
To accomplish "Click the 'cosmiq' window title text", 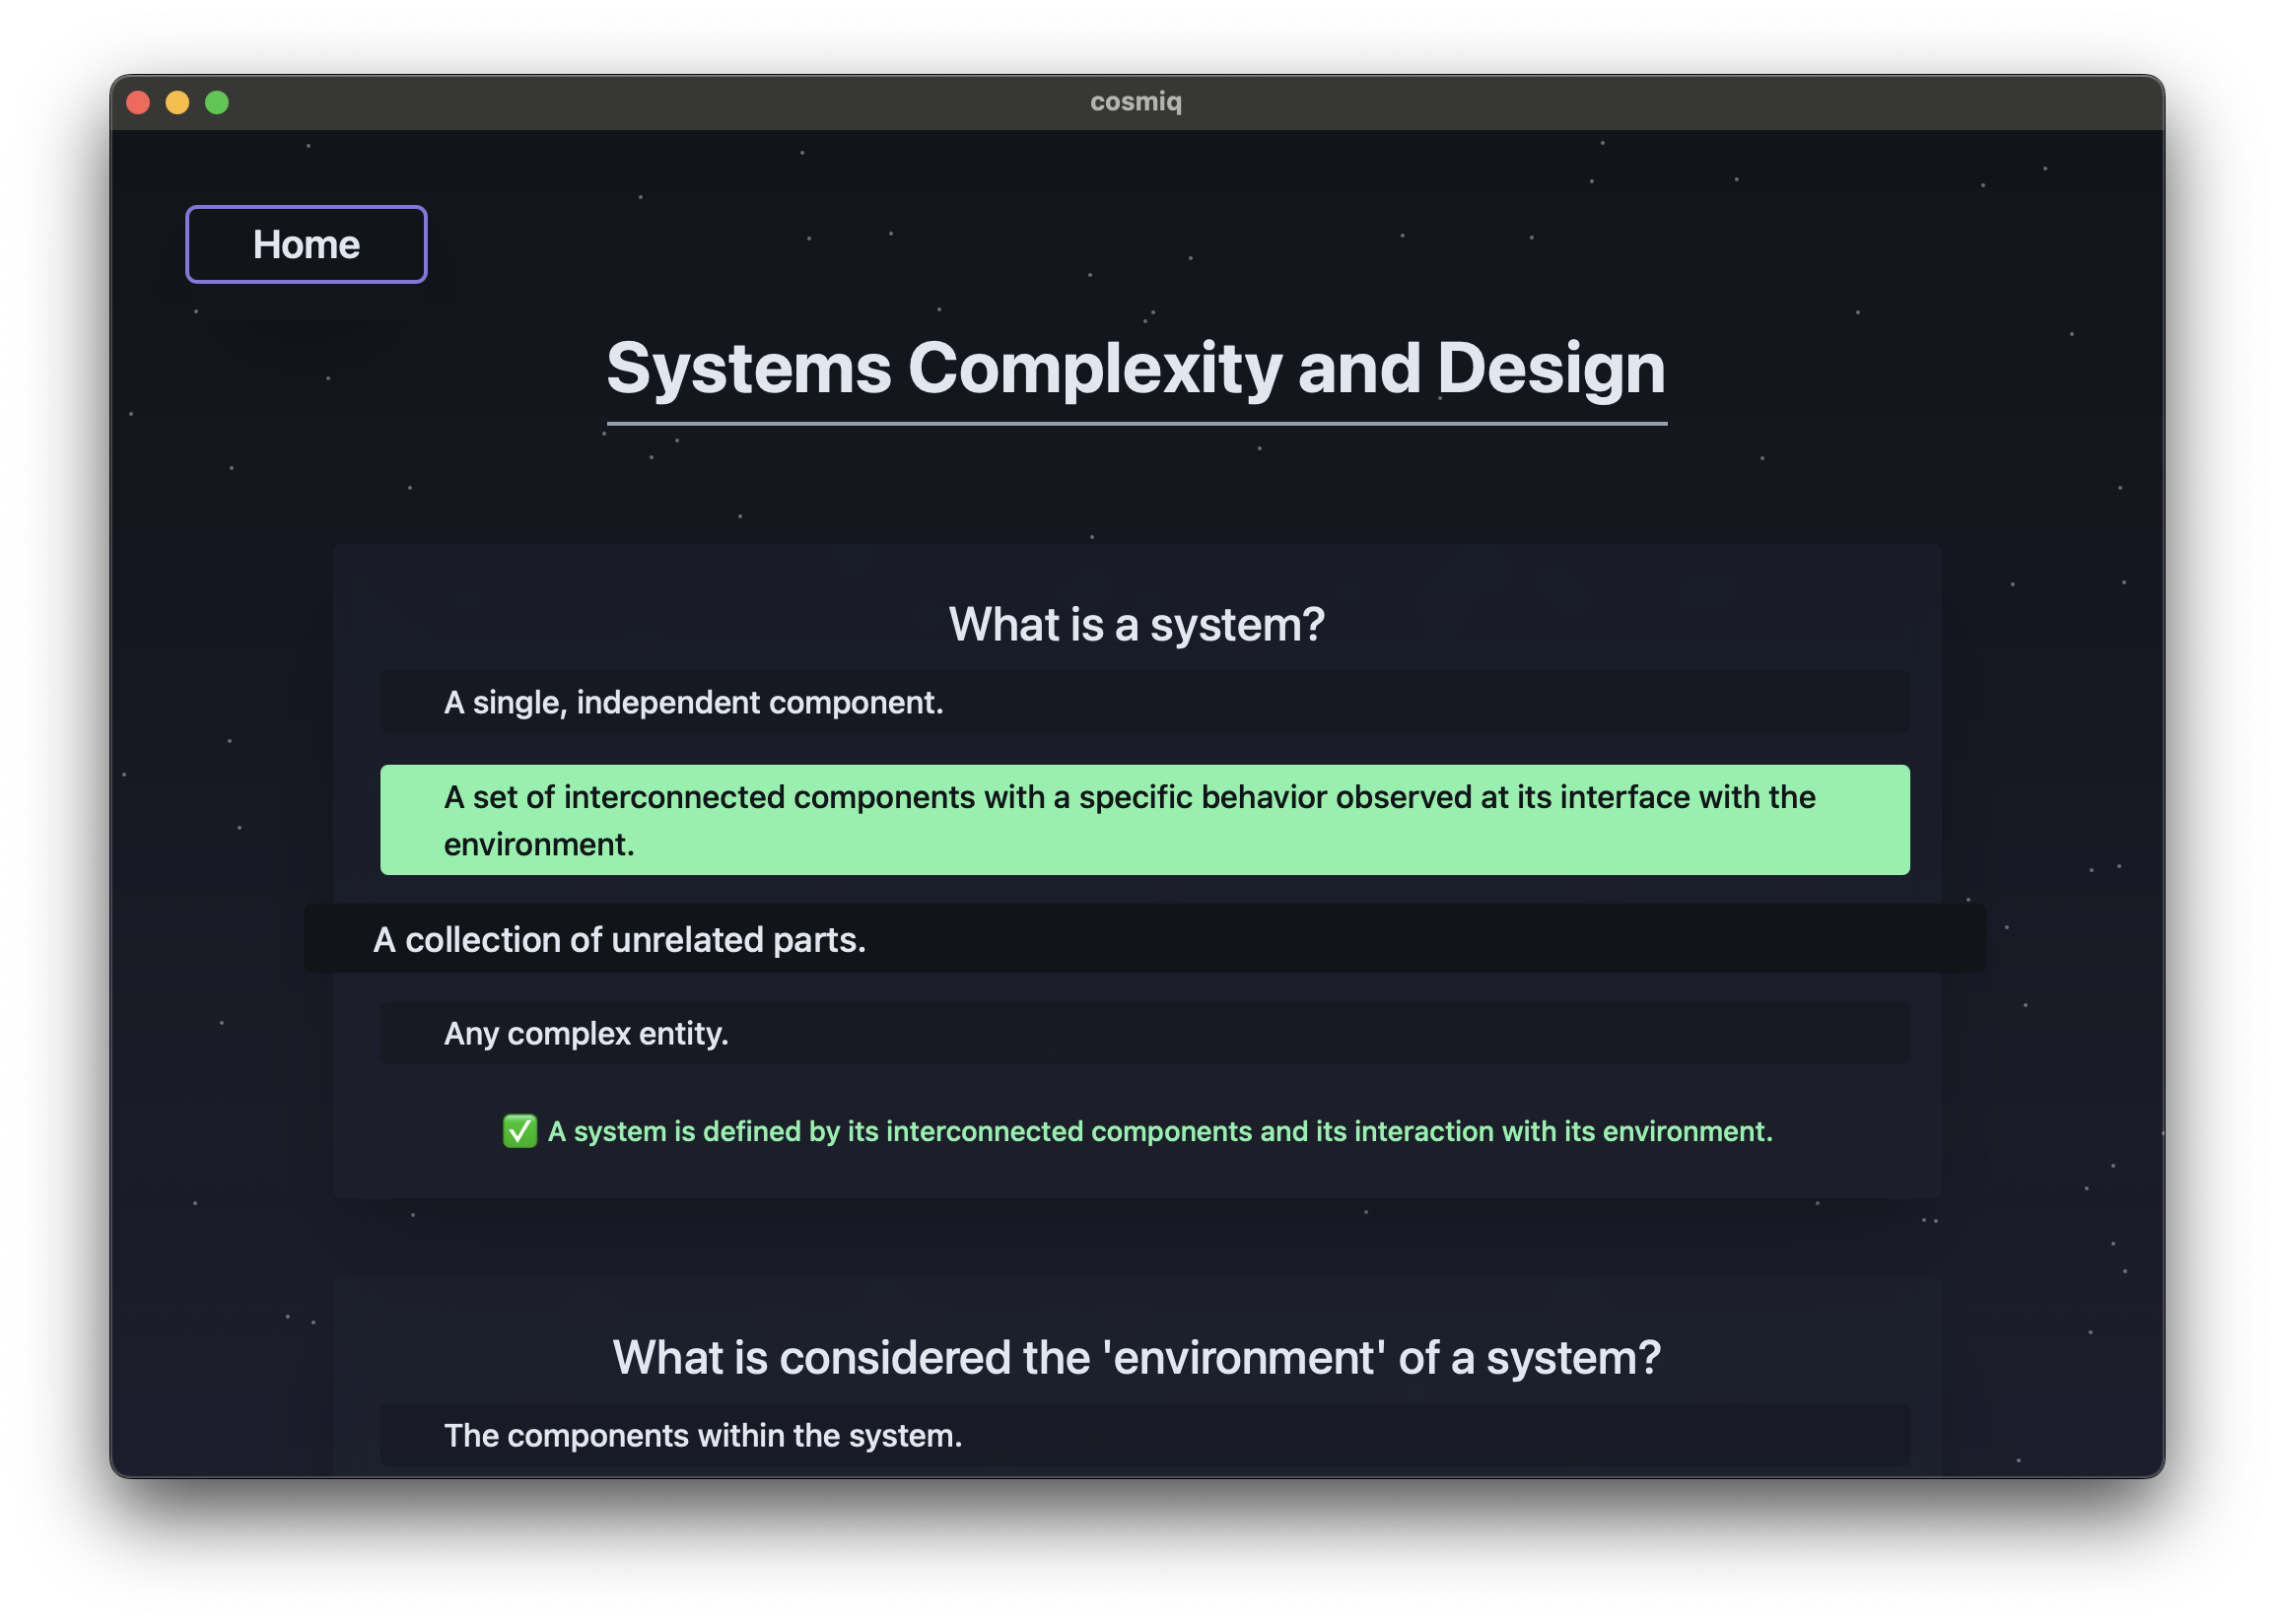I will point(1136,102).
